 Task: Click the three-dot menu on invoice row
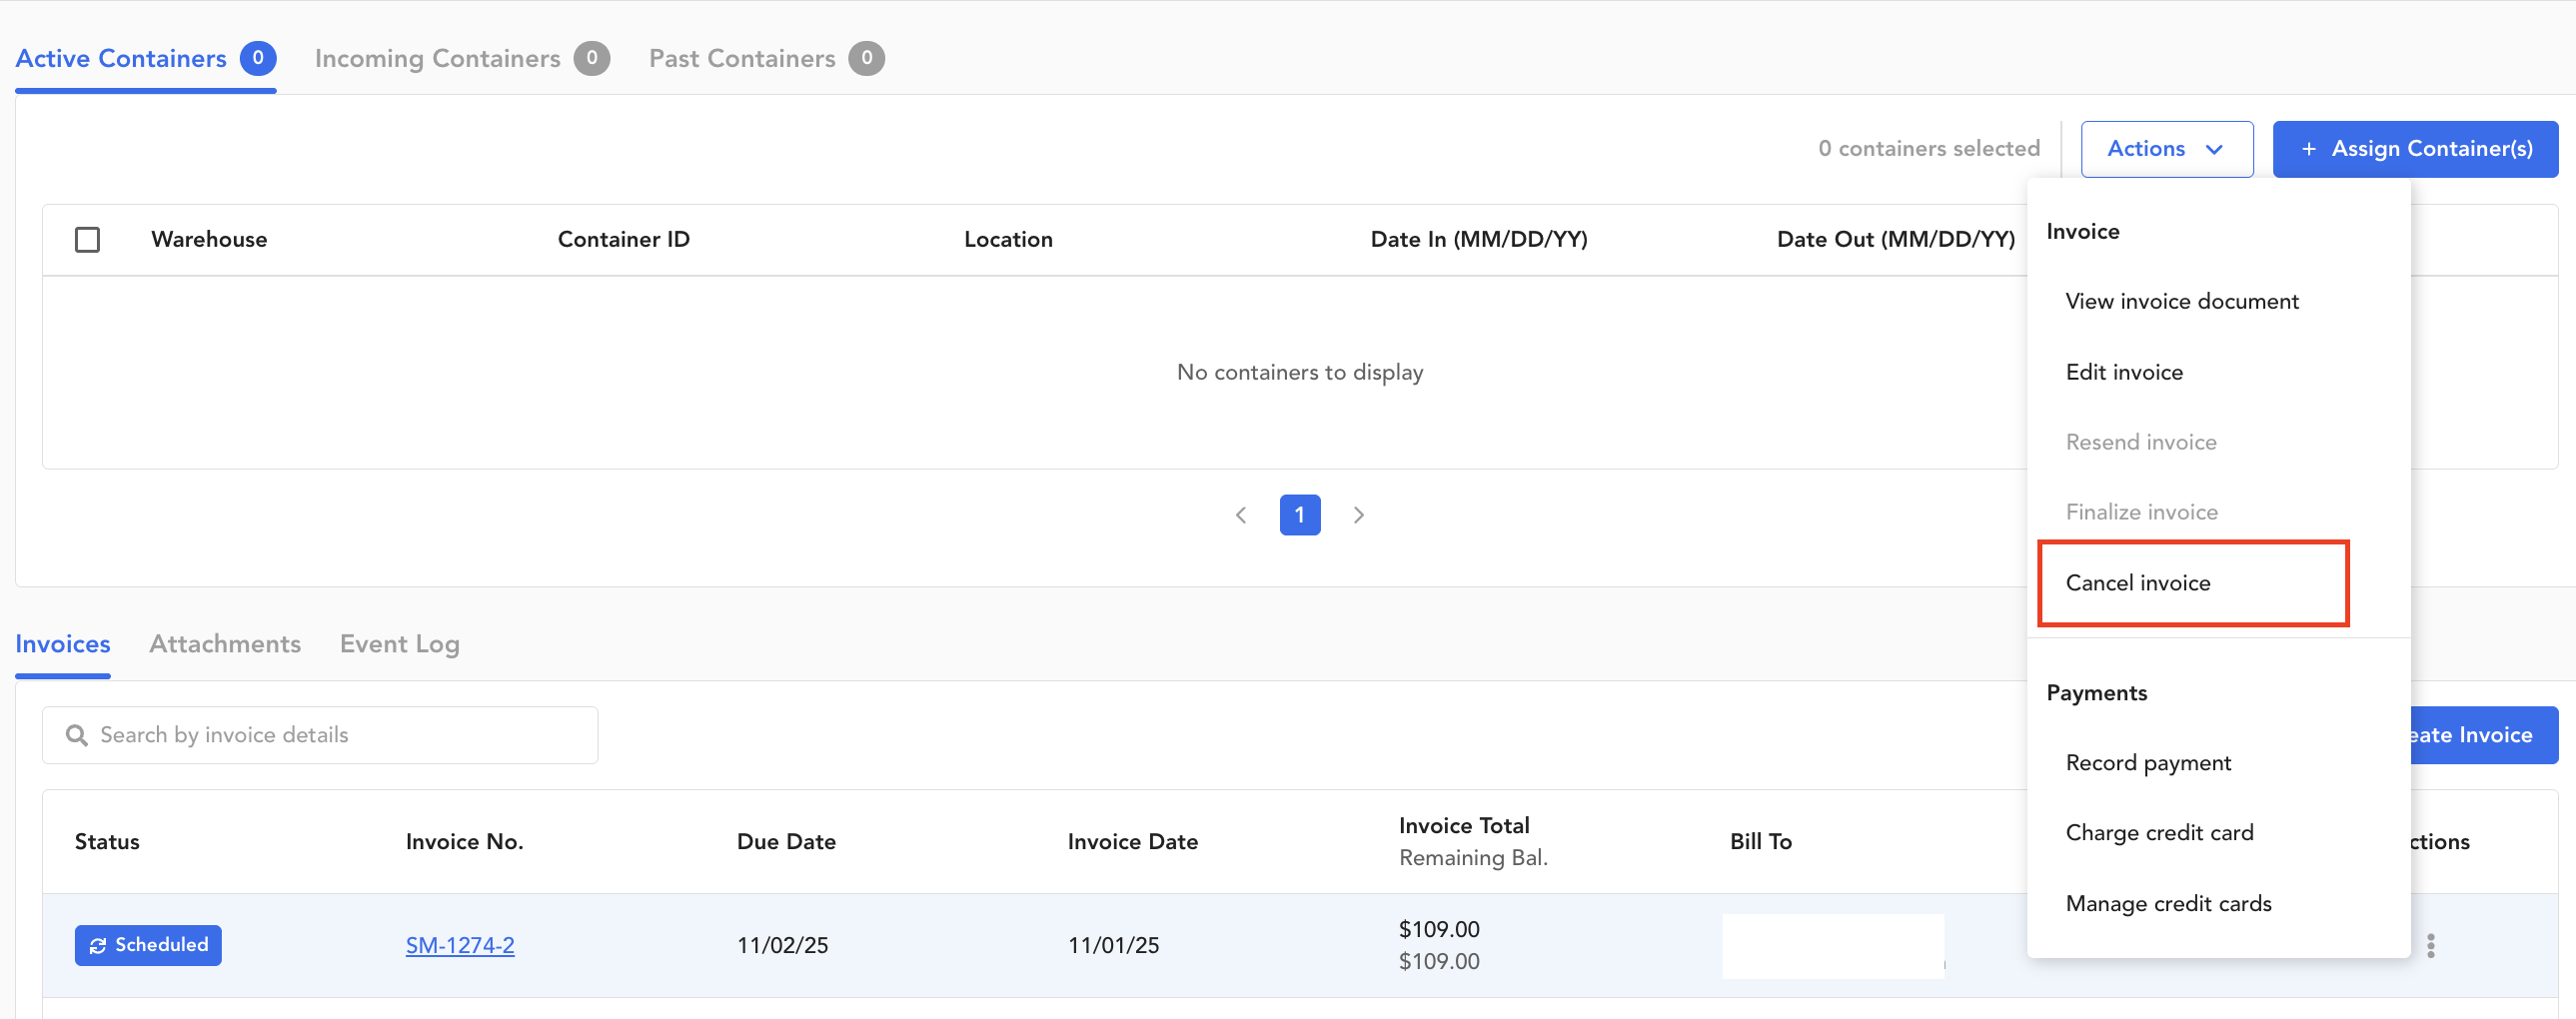click(x=2430, y=945)
